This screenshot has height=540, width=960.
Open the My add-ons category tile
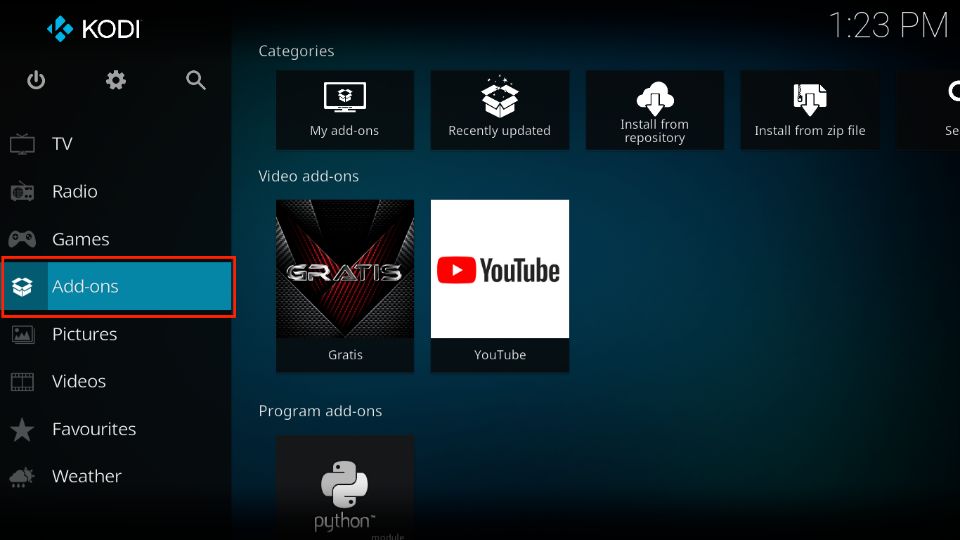pos(345,110)
